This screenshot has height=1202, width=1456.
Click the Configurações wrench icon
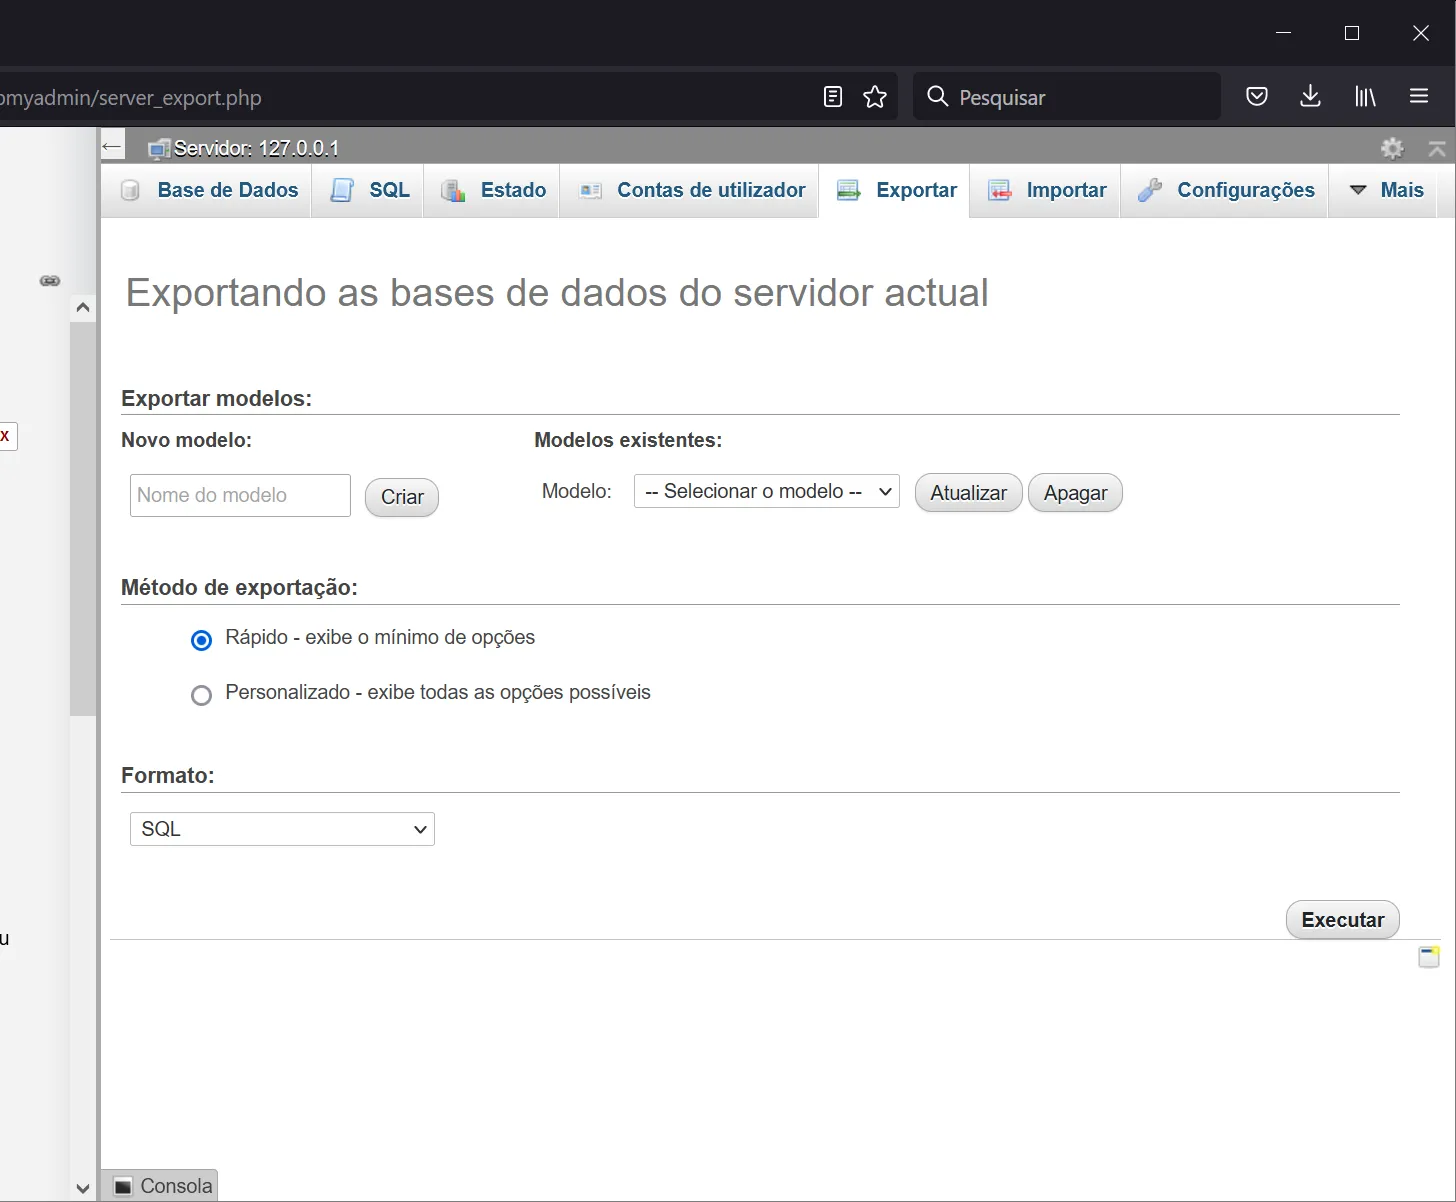1150,190
